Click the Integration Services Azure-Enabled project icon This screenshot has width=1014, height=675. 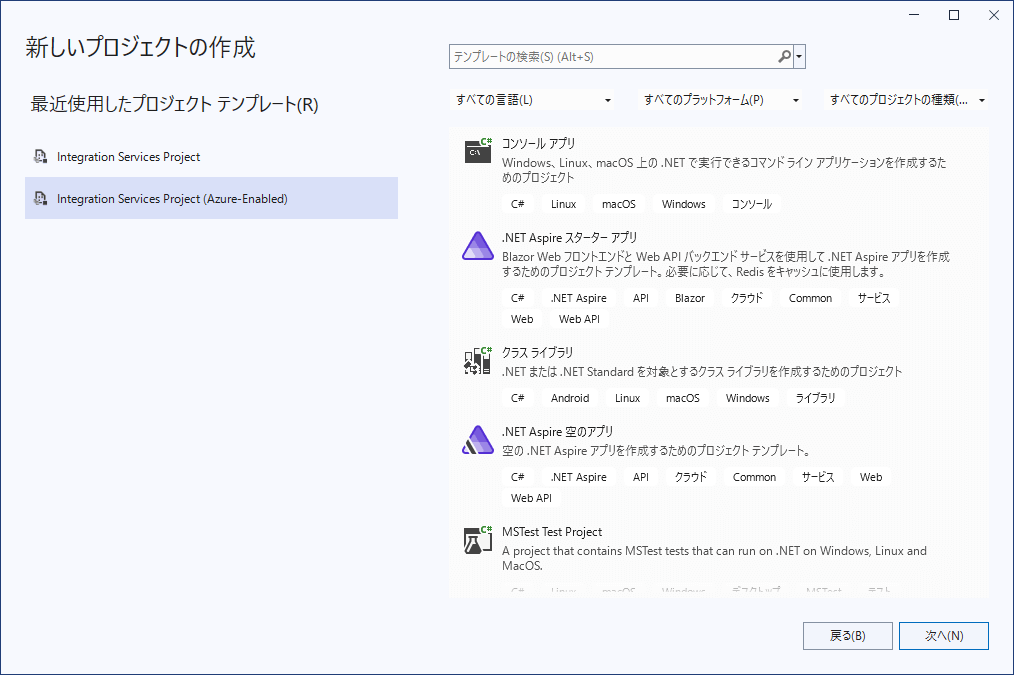click(40, 199)
